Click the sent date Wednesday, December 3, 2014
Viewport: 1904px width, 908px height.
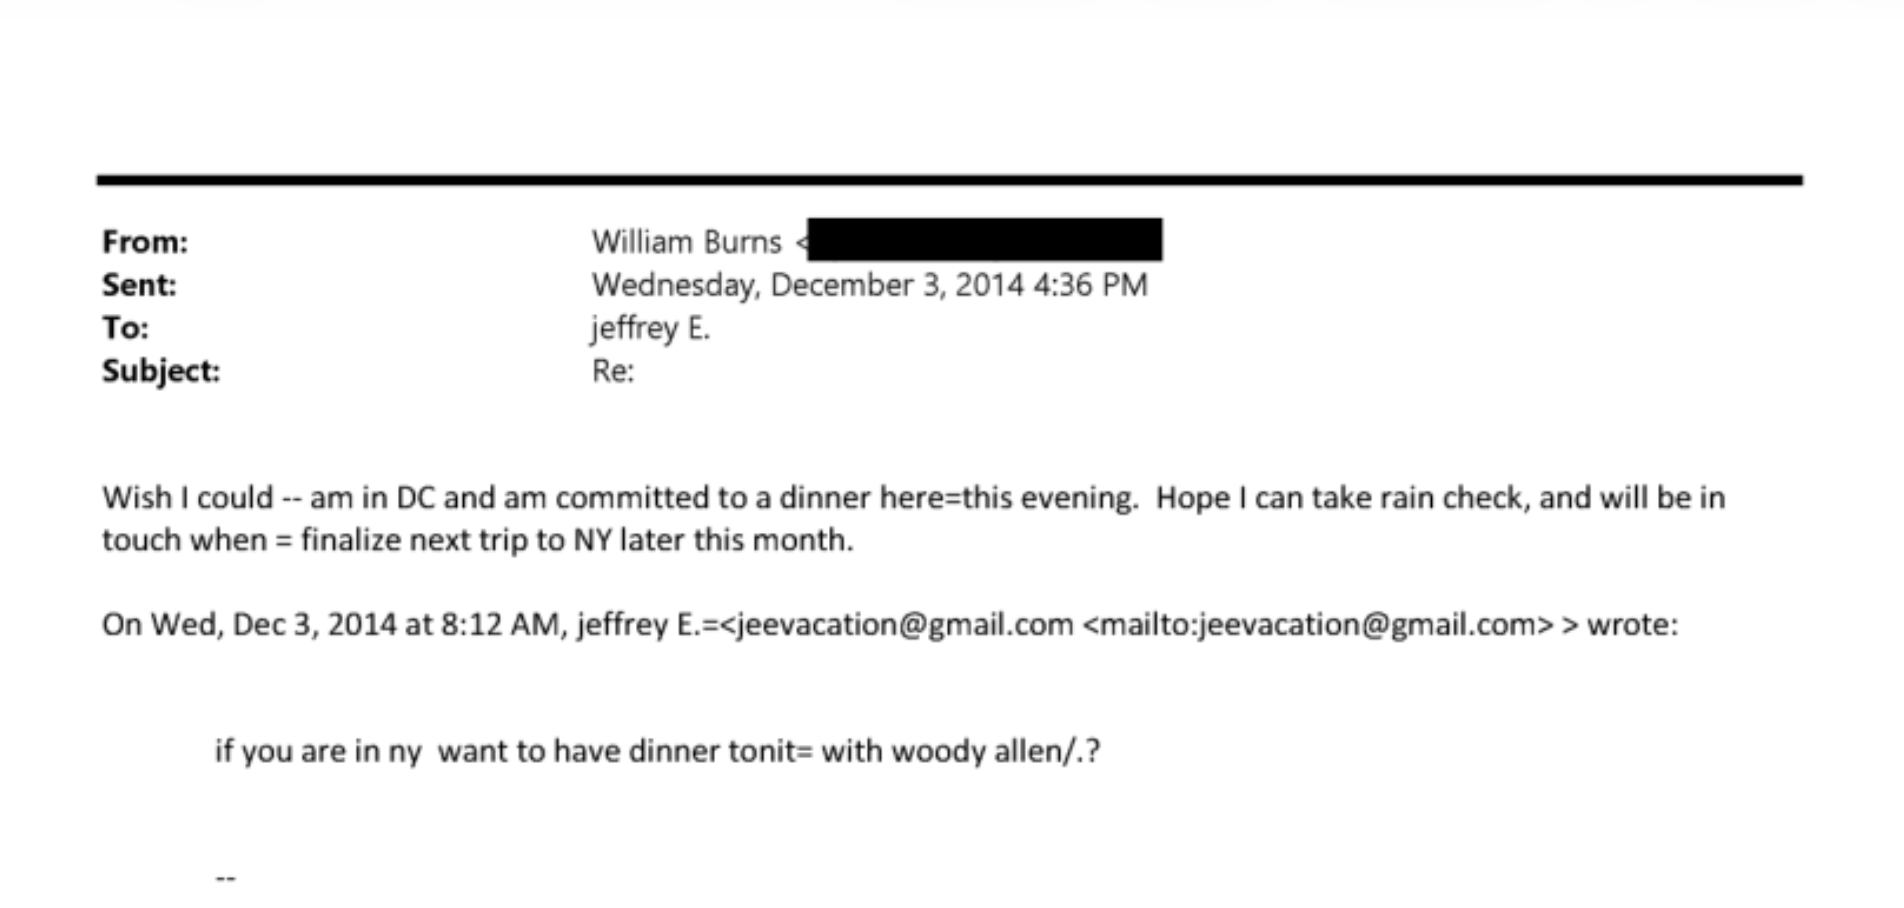pyautogui.click(x=807, y=285)
